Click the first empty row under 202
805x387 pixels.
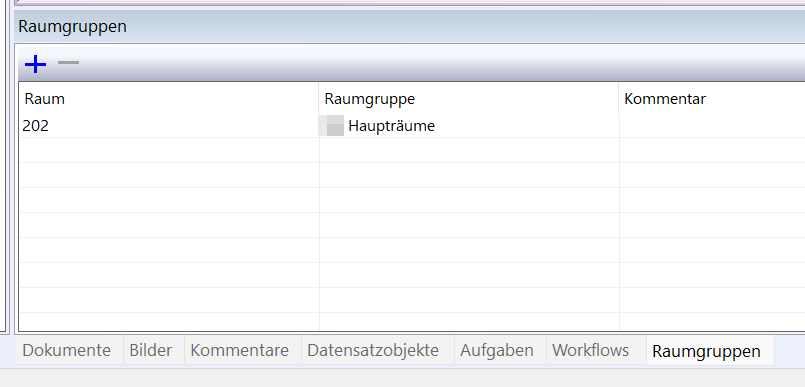click(412, 150)
